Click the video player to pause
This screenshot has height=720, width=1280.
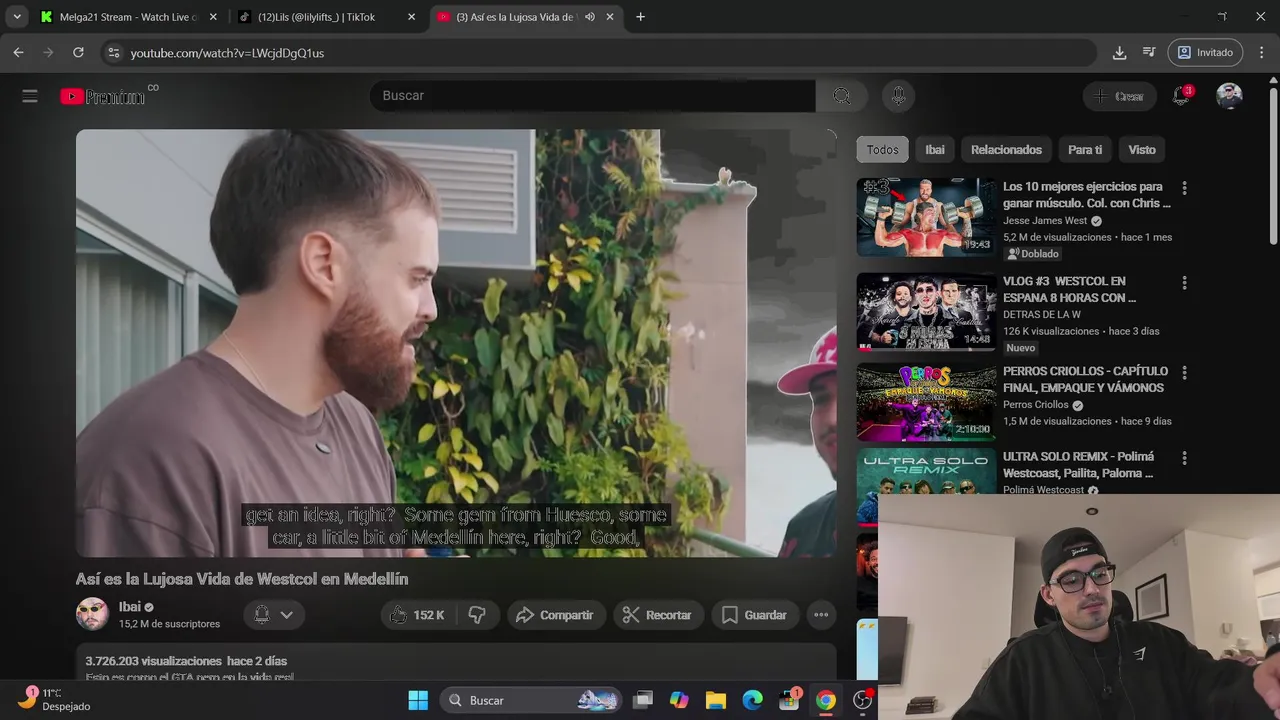(456, 343)
